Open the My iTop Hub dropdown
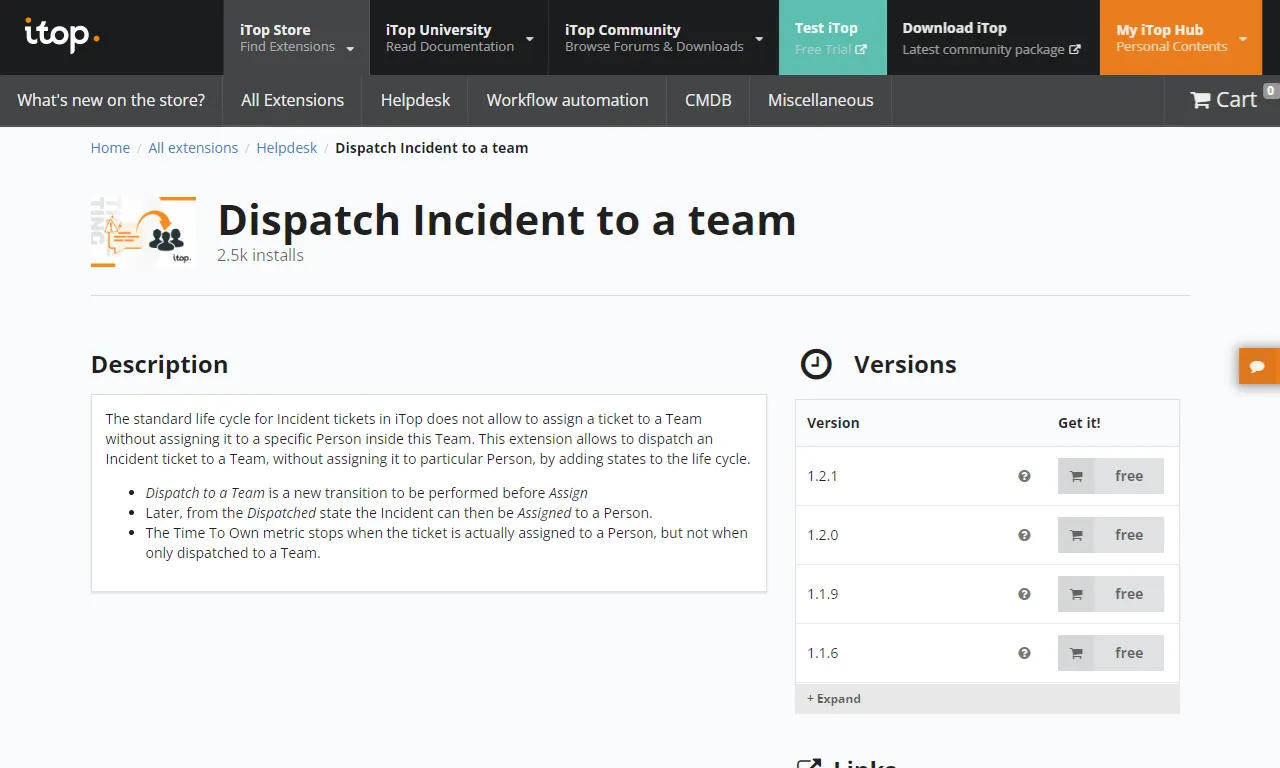This screenshot has width=1280, height=768. (1181, 37)
